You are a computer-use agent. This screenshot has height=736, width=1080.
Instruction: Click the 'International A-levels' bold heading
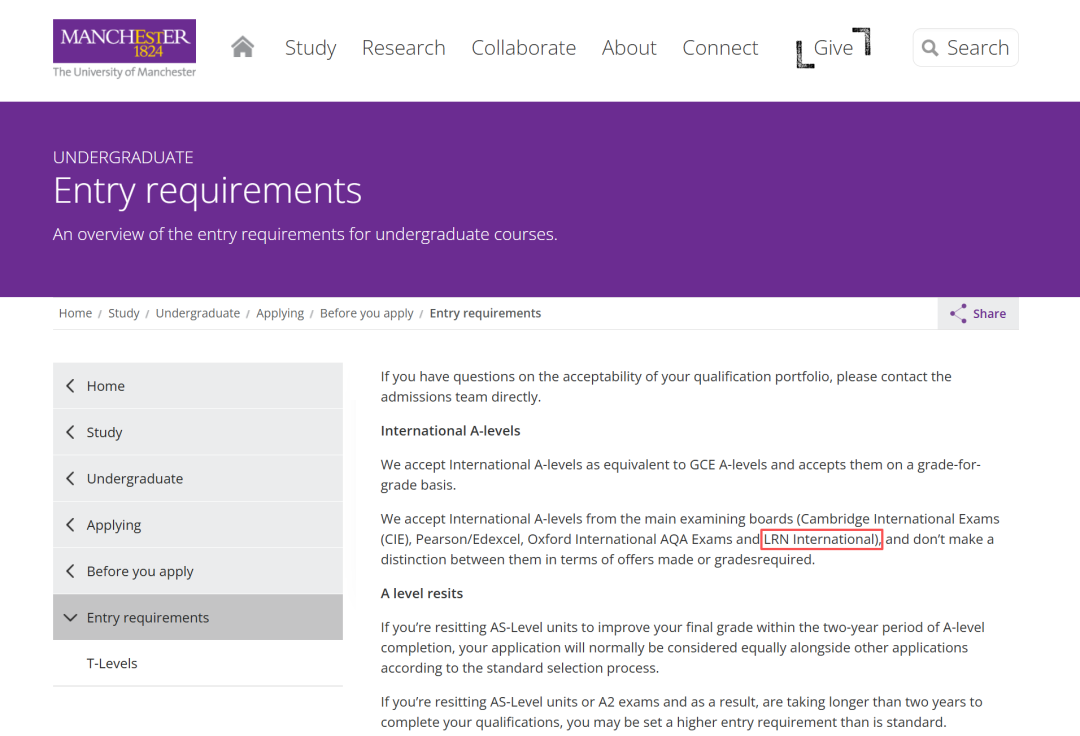450,431
